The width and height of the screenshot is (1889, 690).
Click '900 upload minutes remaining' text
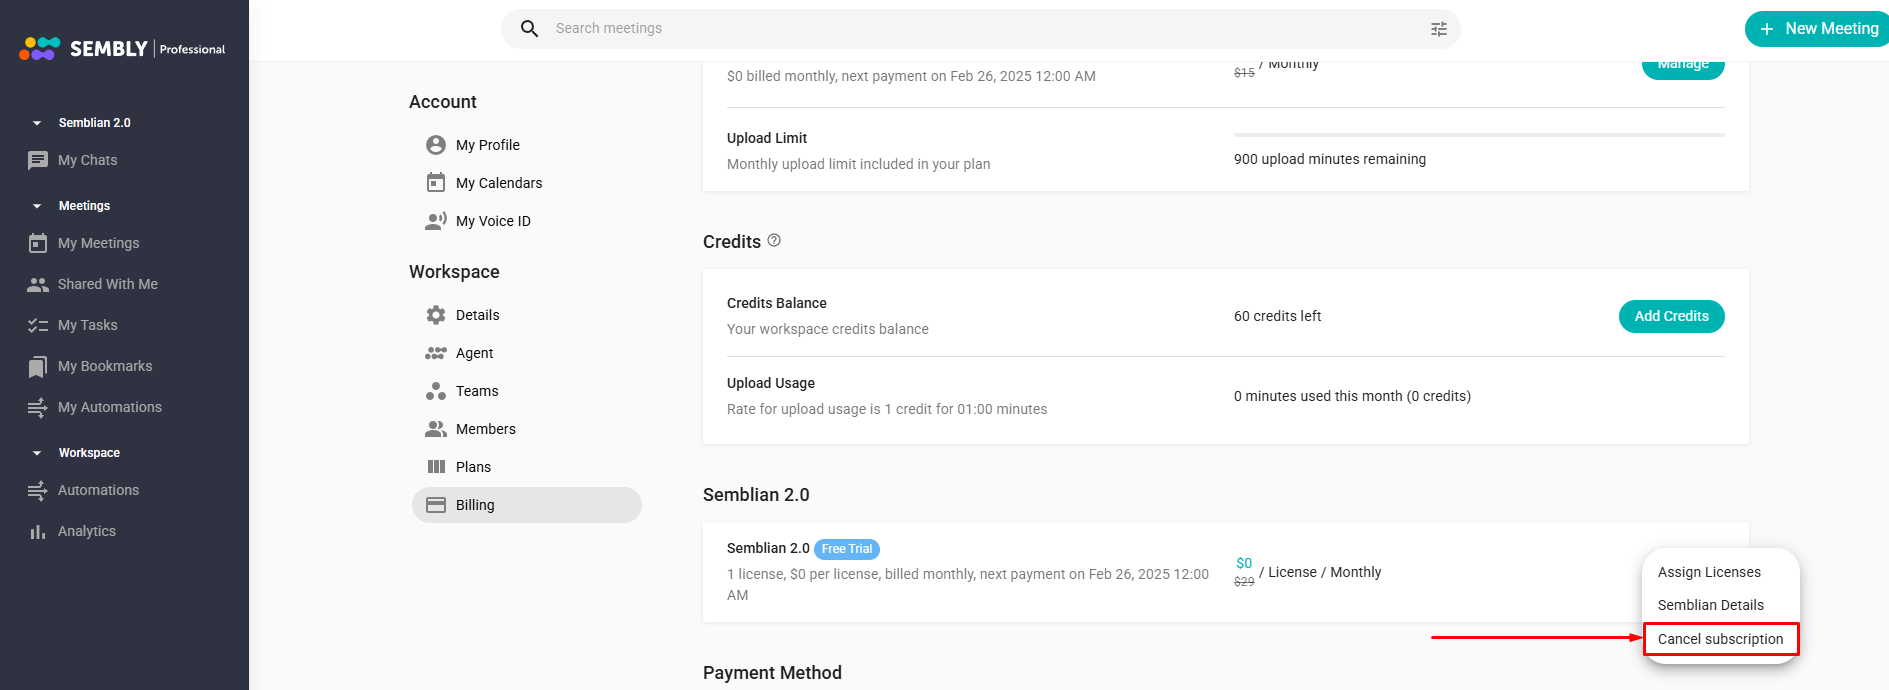(x=1330, y=159)
